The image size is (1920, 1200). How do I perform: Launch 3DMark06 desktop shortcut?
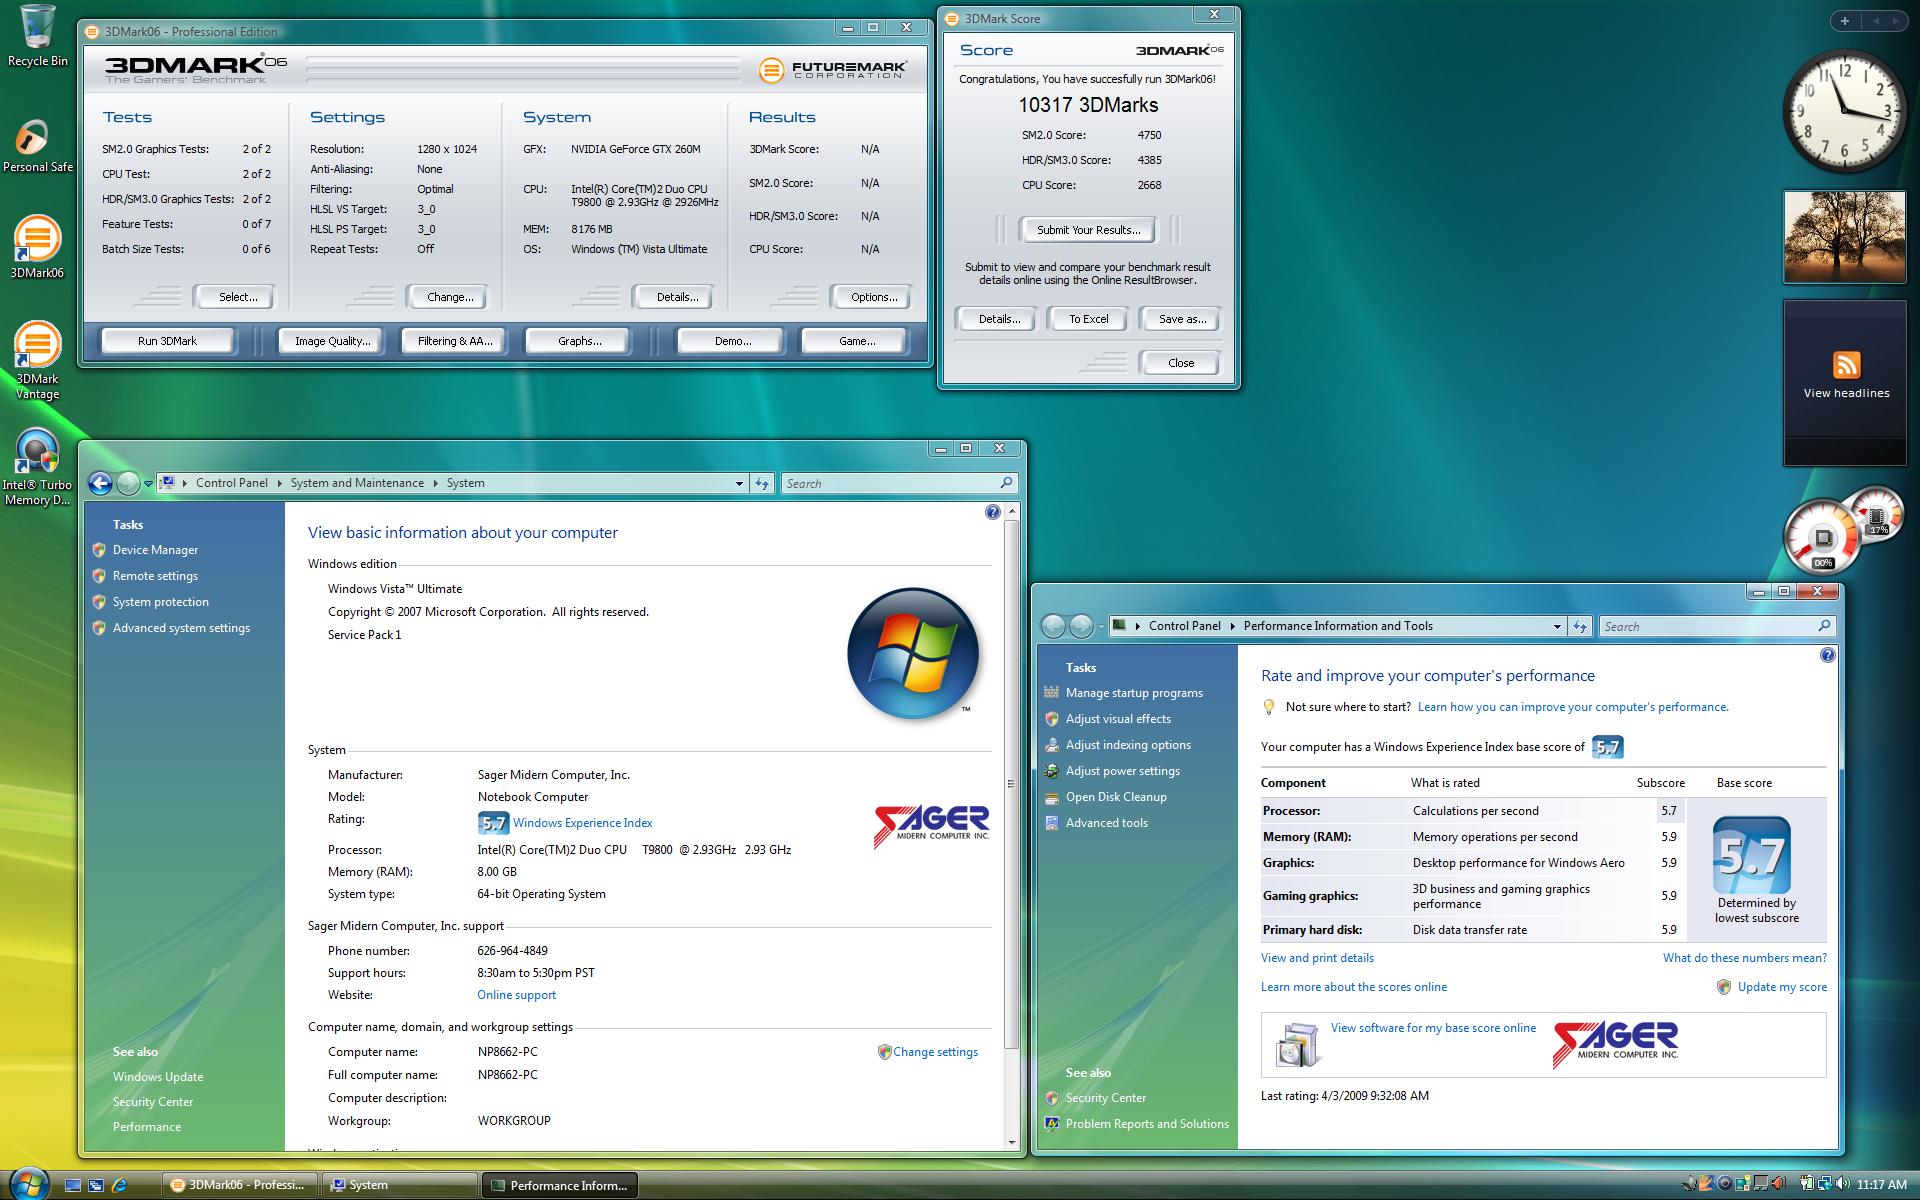coord(37,247)
